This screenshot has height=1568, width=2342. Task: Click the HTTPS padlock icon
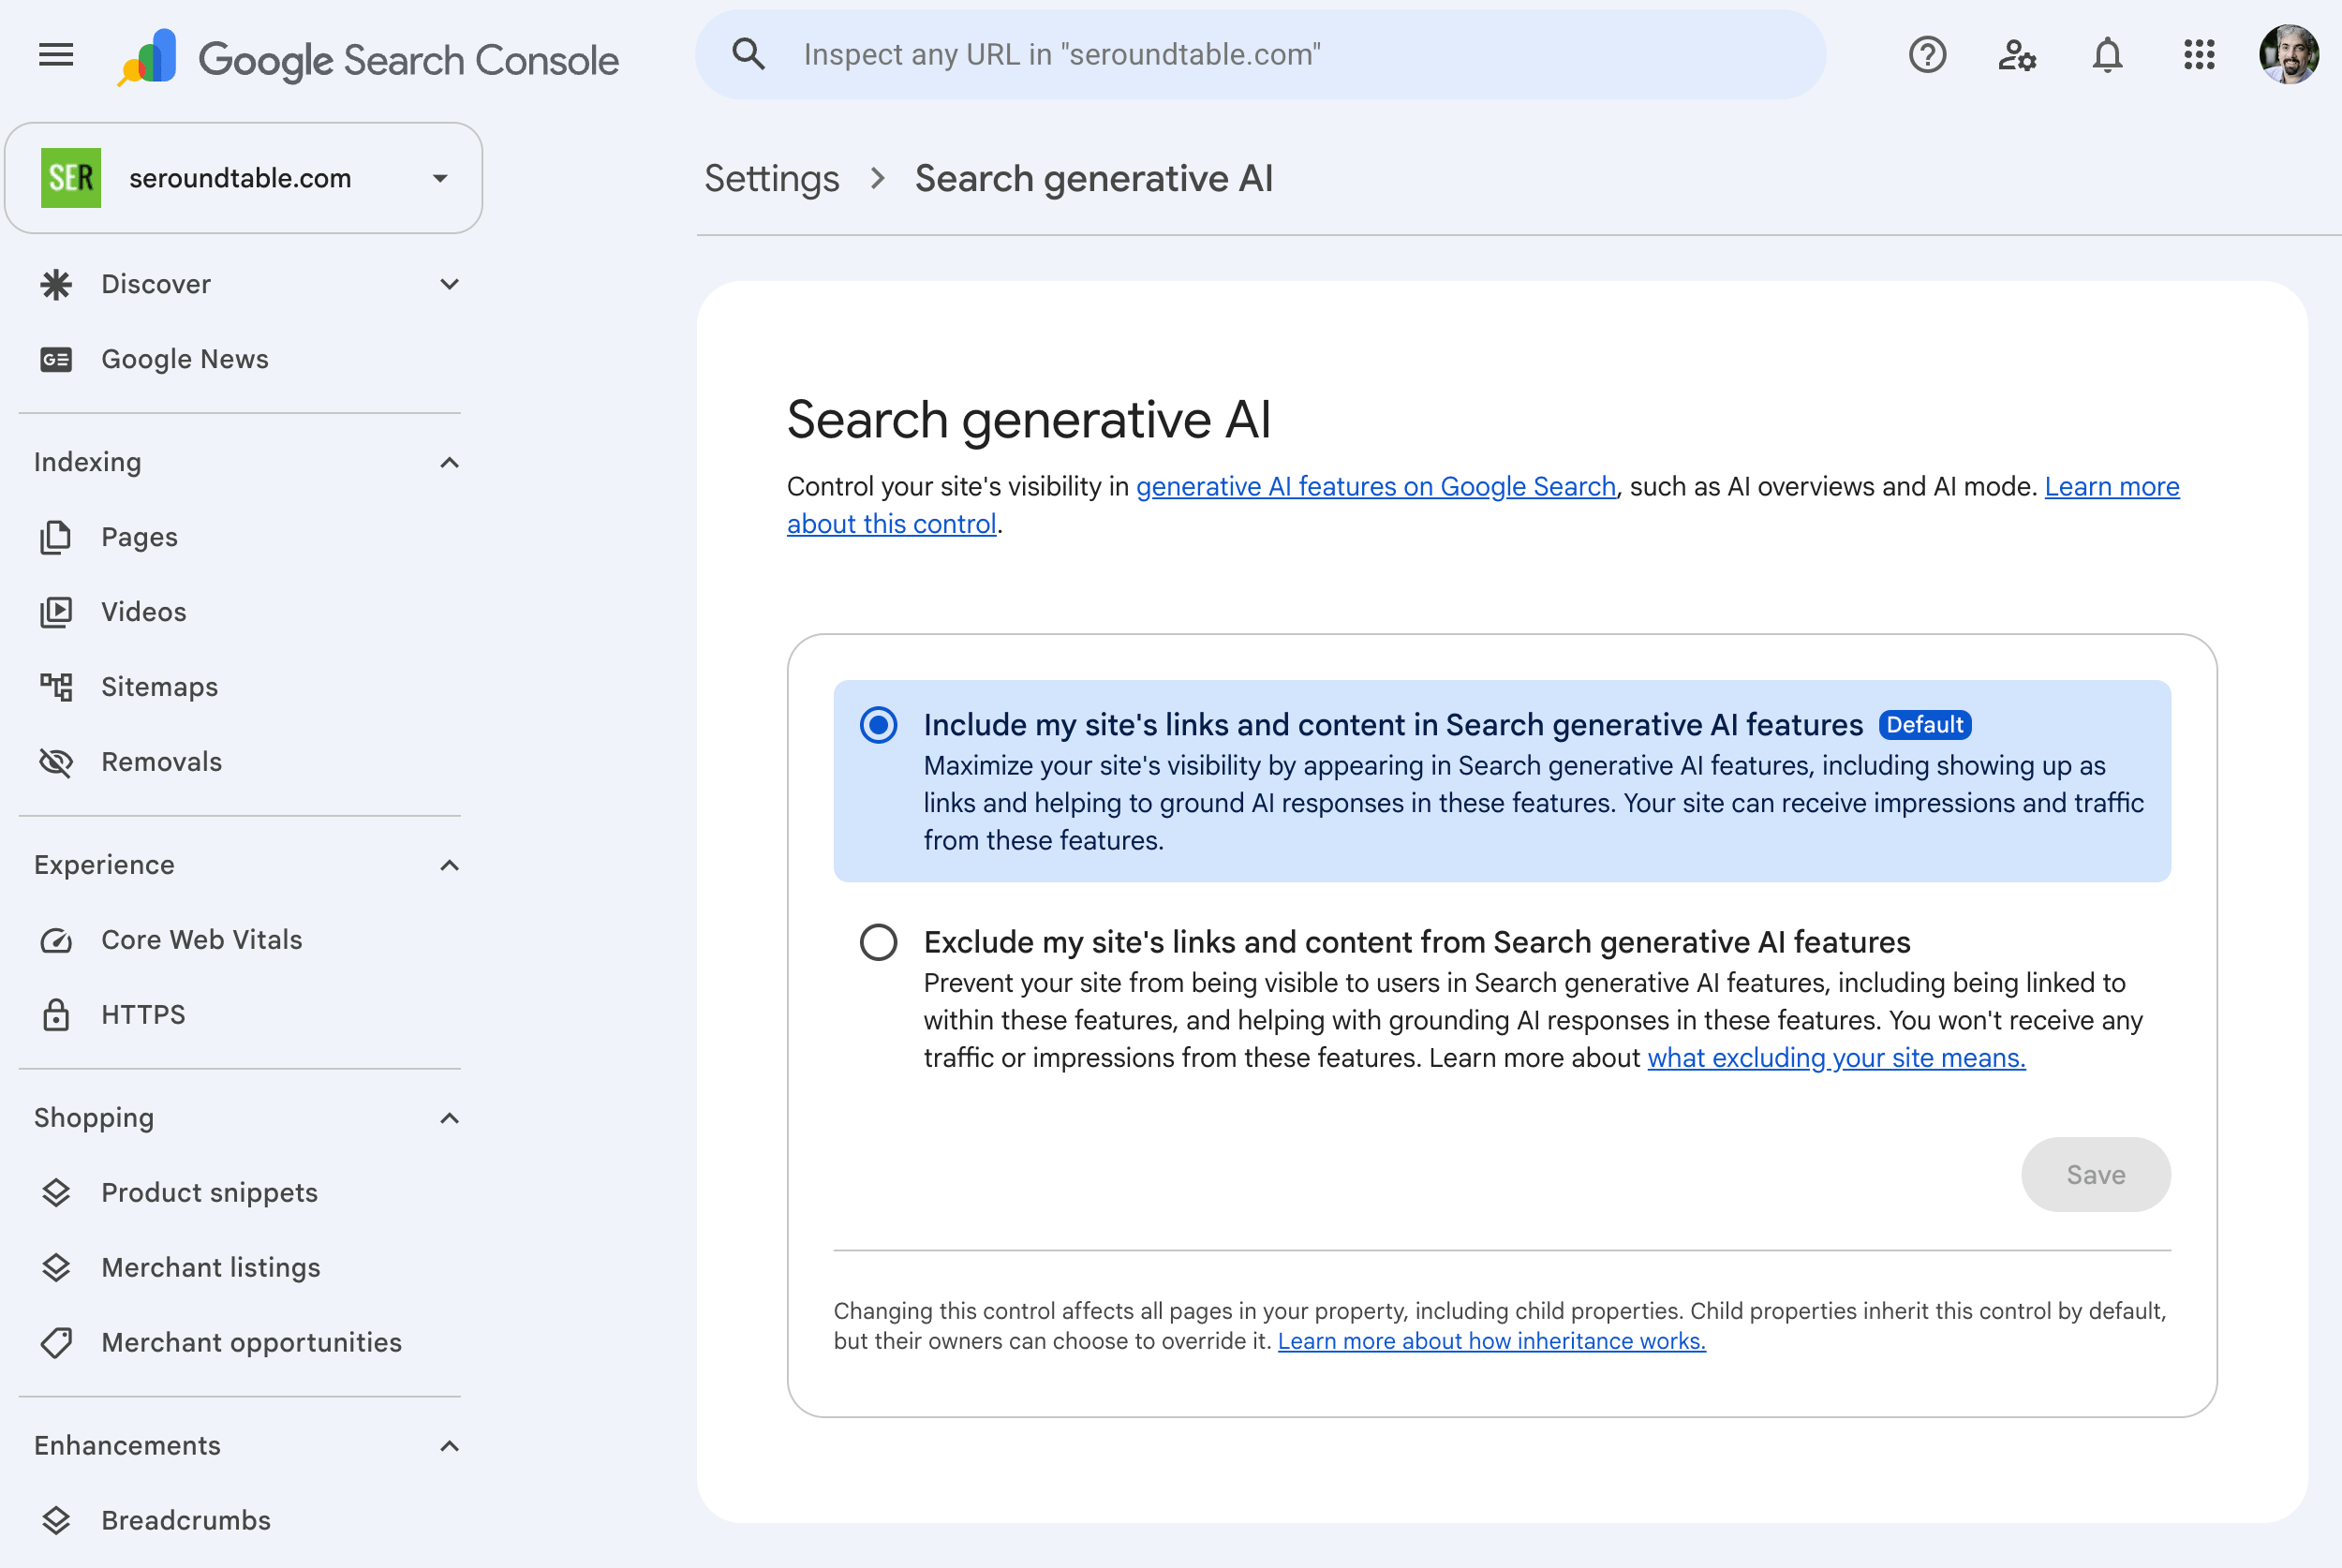click(56, 1015)
